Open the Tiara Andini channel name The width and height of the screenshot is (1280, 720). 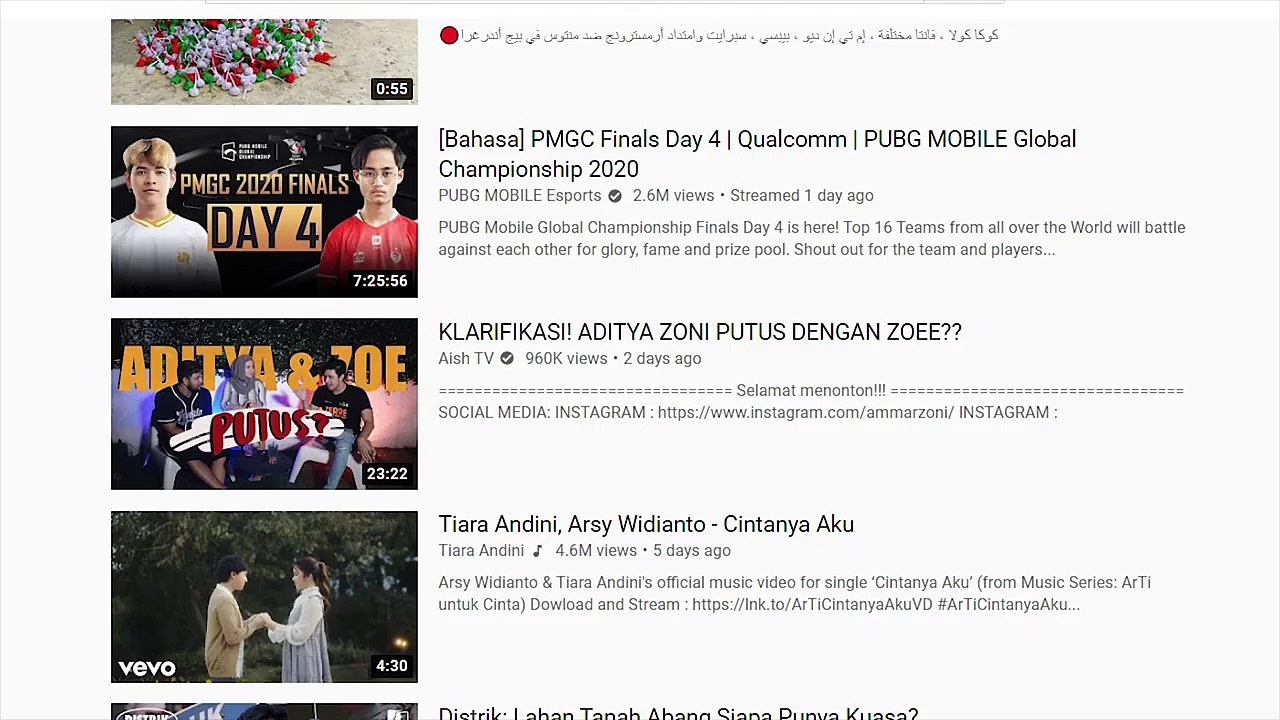[x=481, y=550]
